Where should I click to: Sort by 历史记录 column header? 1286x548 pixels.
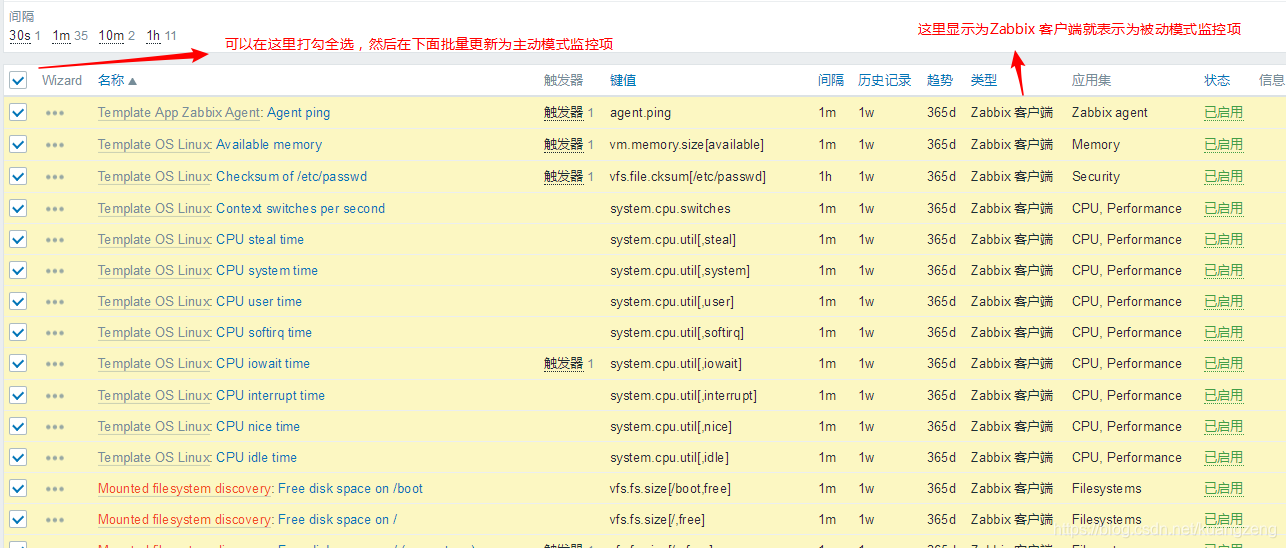point(885,81)
